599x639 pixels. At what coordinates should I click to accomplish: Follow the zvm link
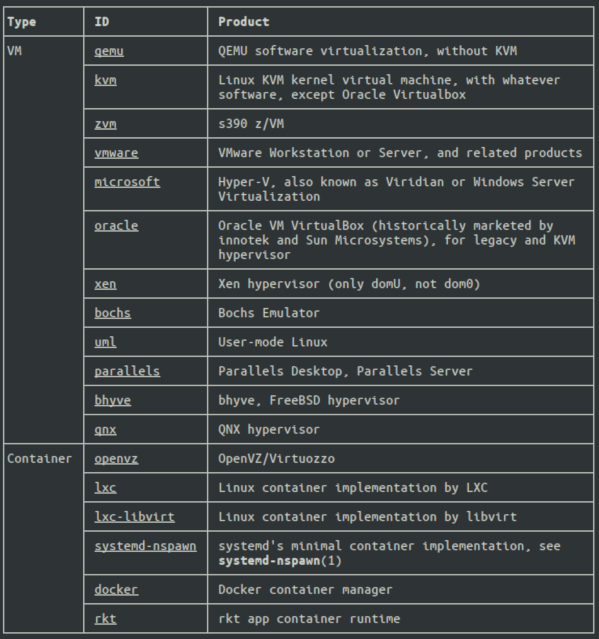pyautogui.click(x=105, y=123)
